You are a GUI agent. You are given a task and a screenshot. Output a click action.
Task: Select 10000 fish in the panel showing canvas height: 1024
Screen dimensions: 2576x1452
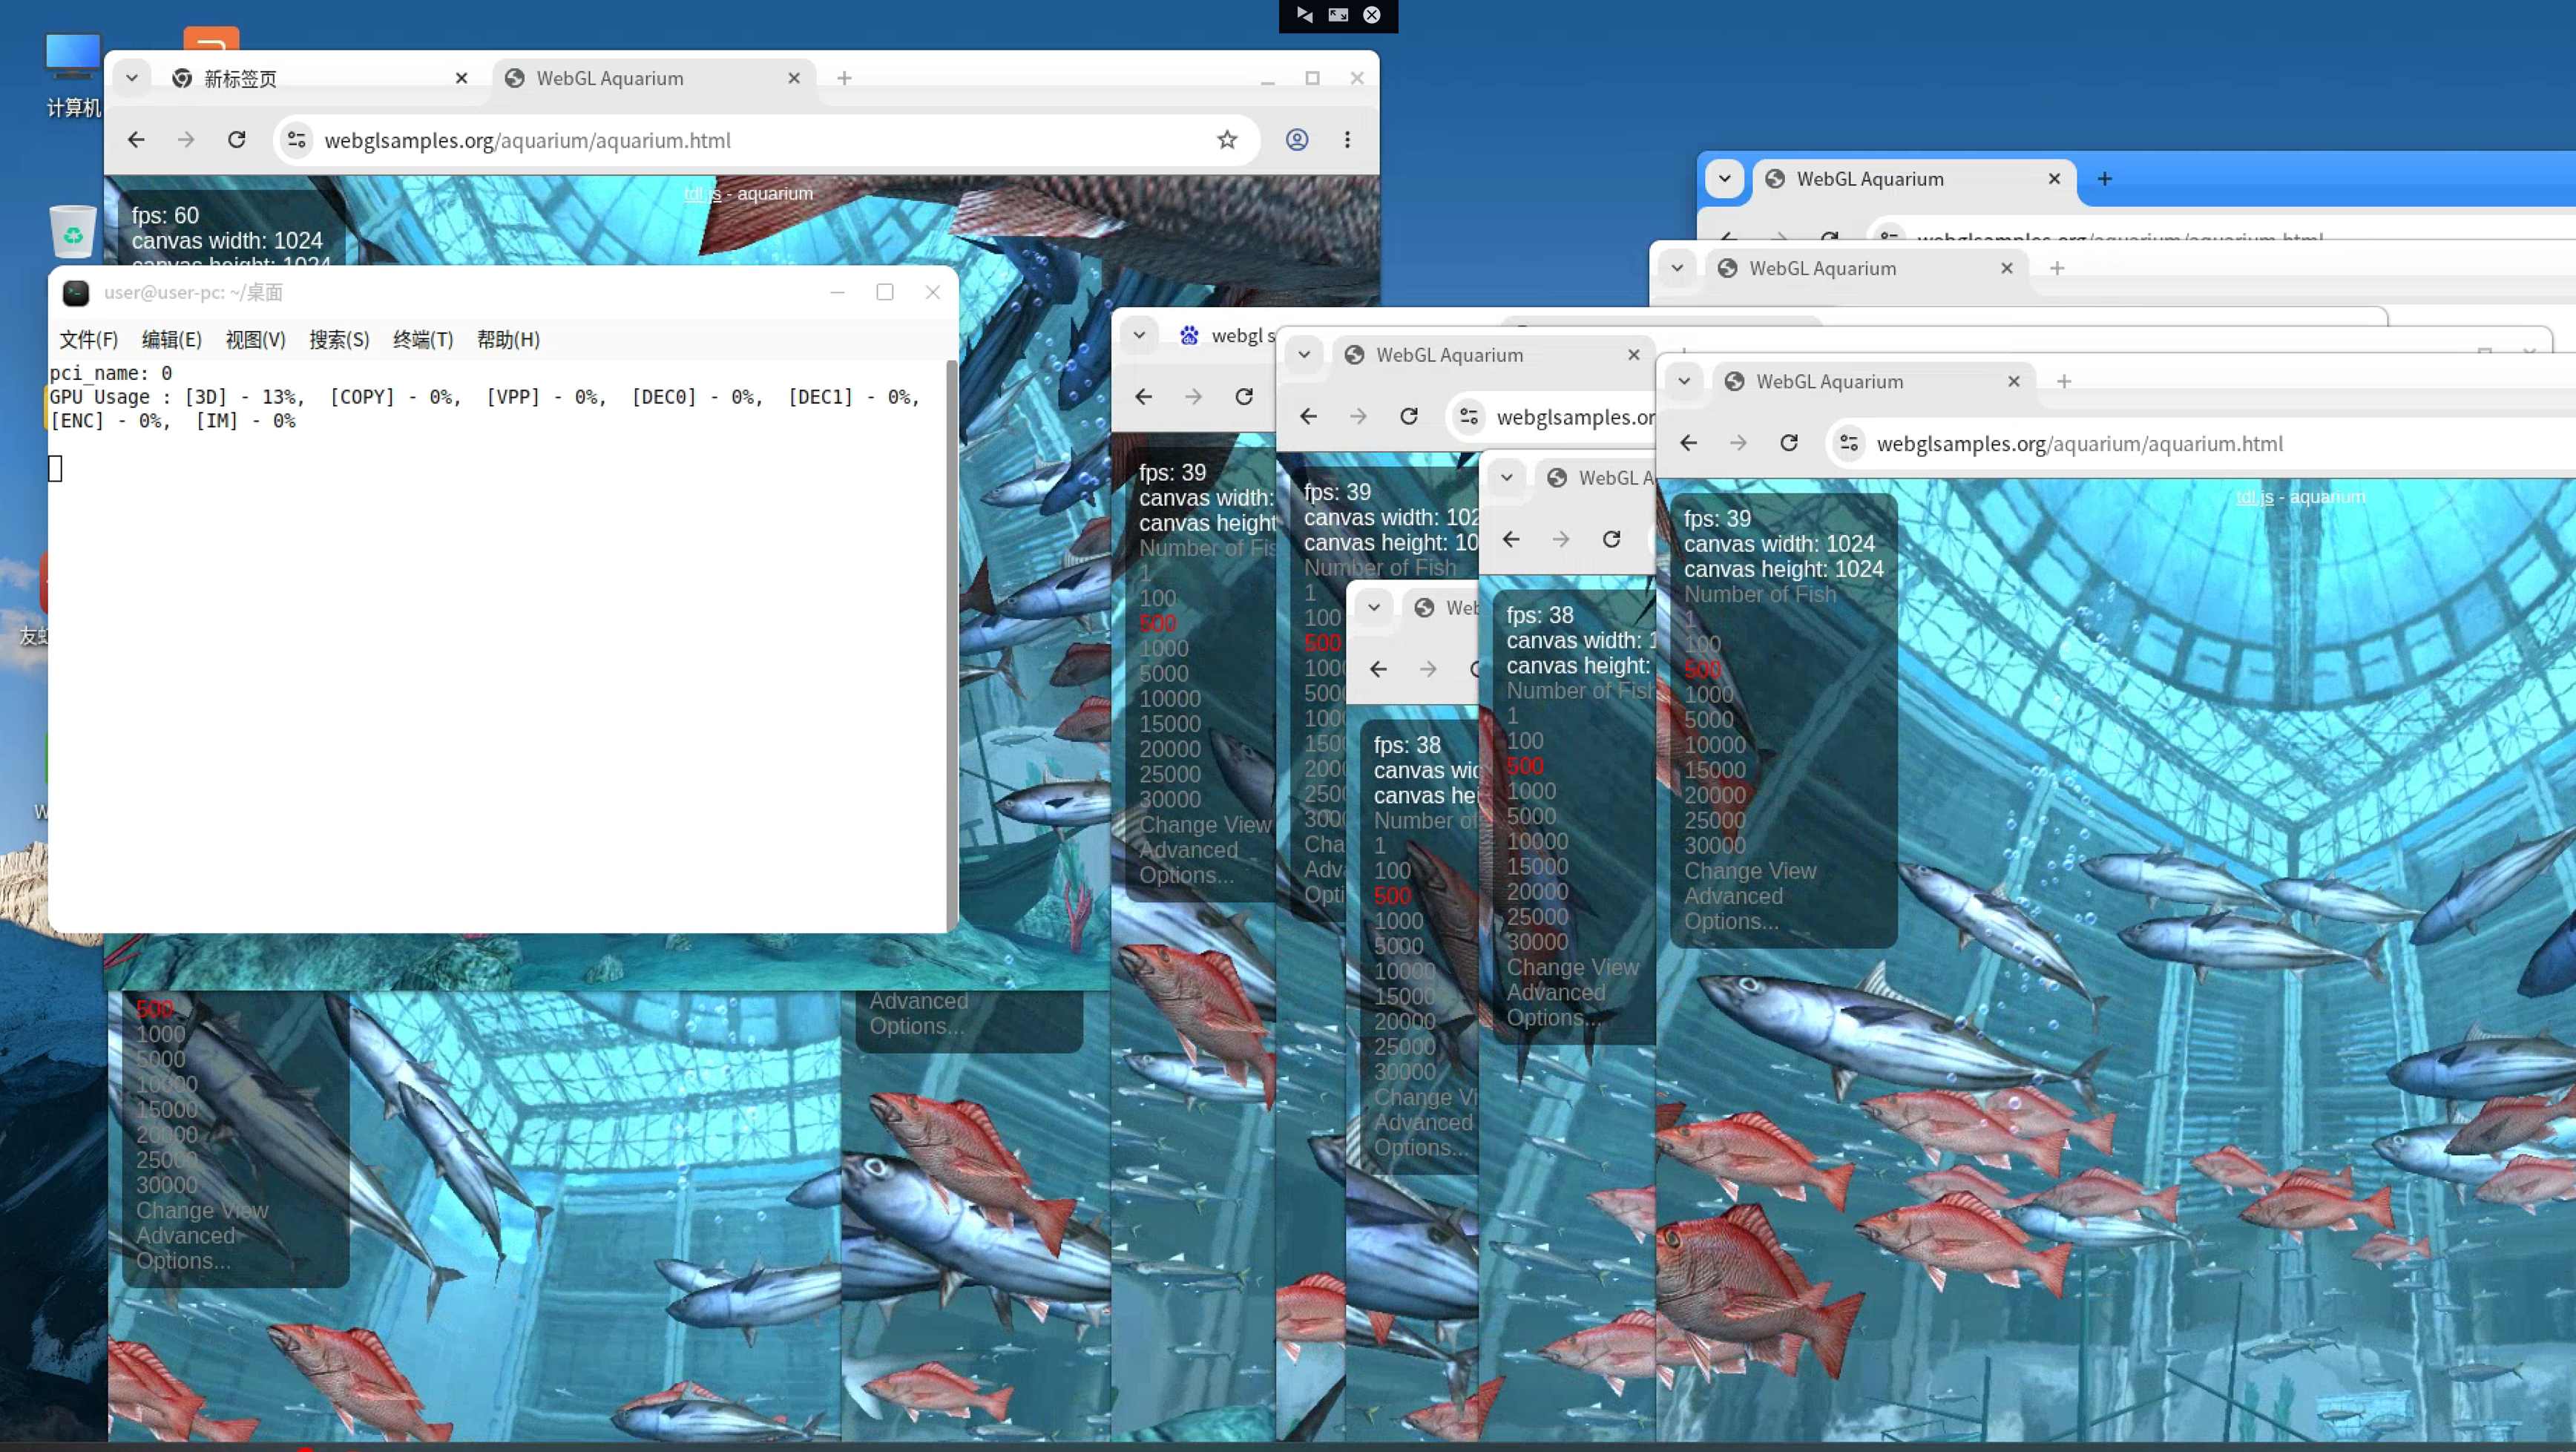tap(1714, 745)
